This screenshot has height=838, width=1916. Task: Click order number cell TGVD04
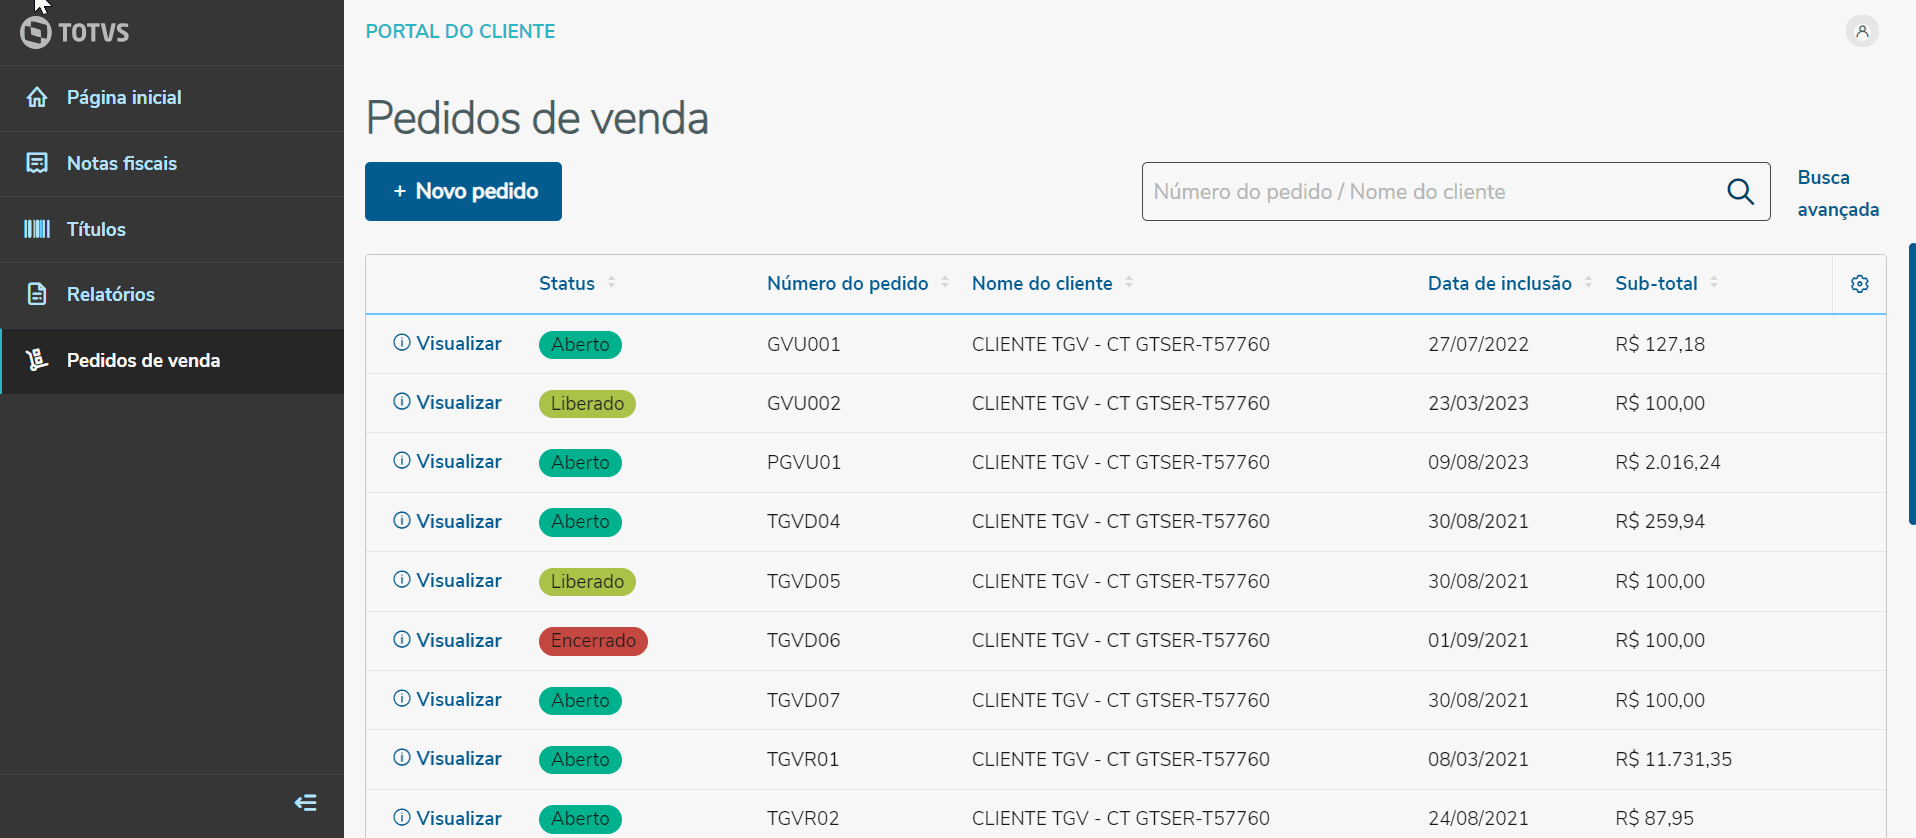point(804,521)
